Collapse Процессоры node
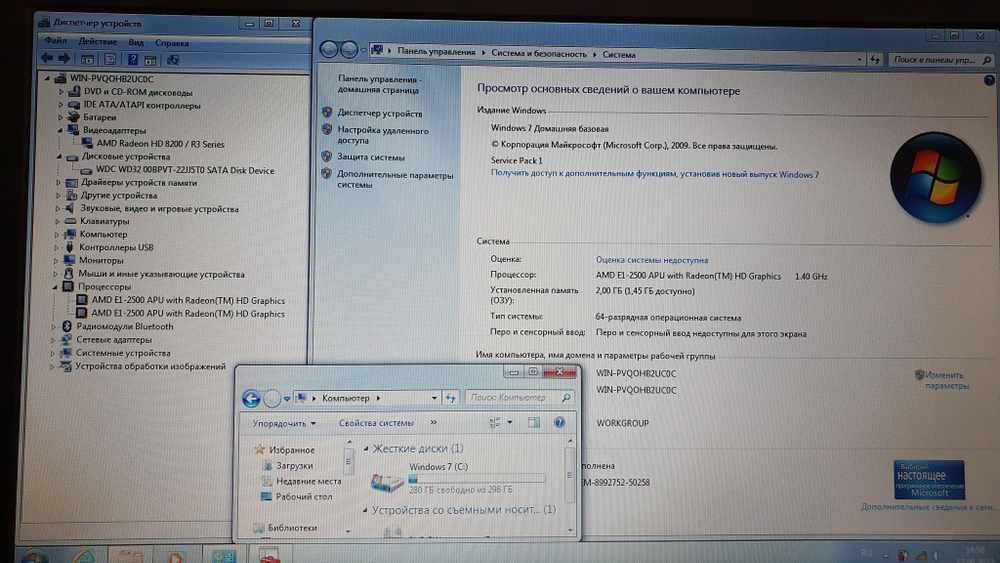This screenshot has width=1000, height=563. click(x=55, y=287)
